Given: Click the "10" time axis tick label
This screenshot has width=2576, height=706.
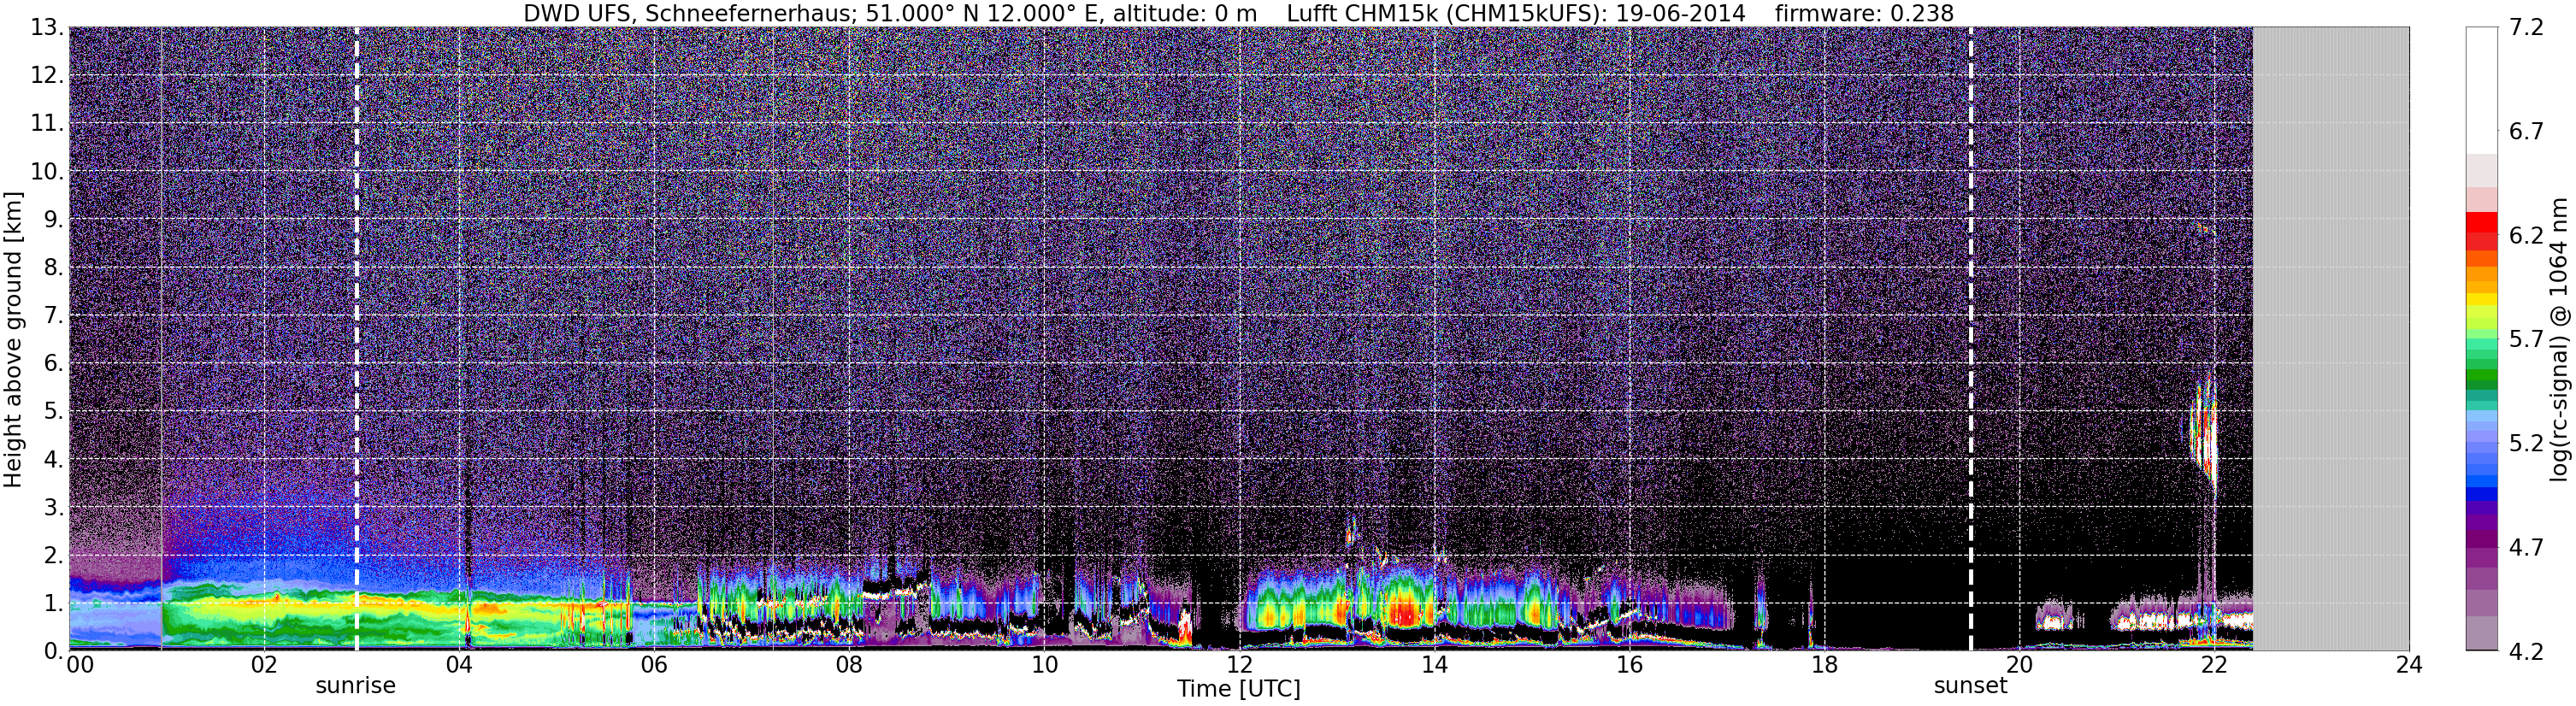Looking at the screenshot, I should coord(1044,666).
